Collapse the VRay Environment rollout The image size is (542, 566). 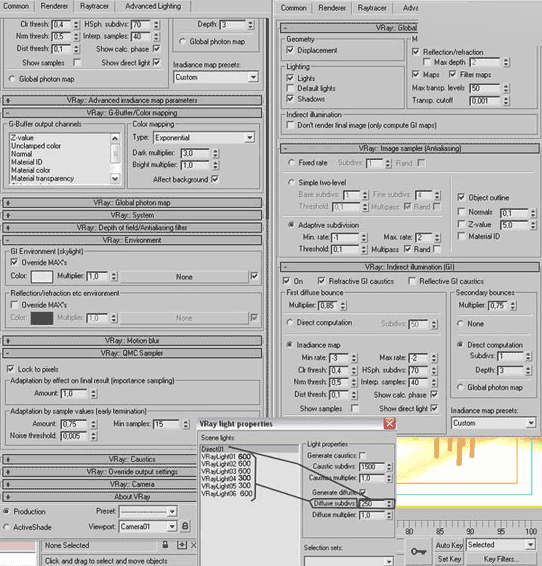(132, 240)
